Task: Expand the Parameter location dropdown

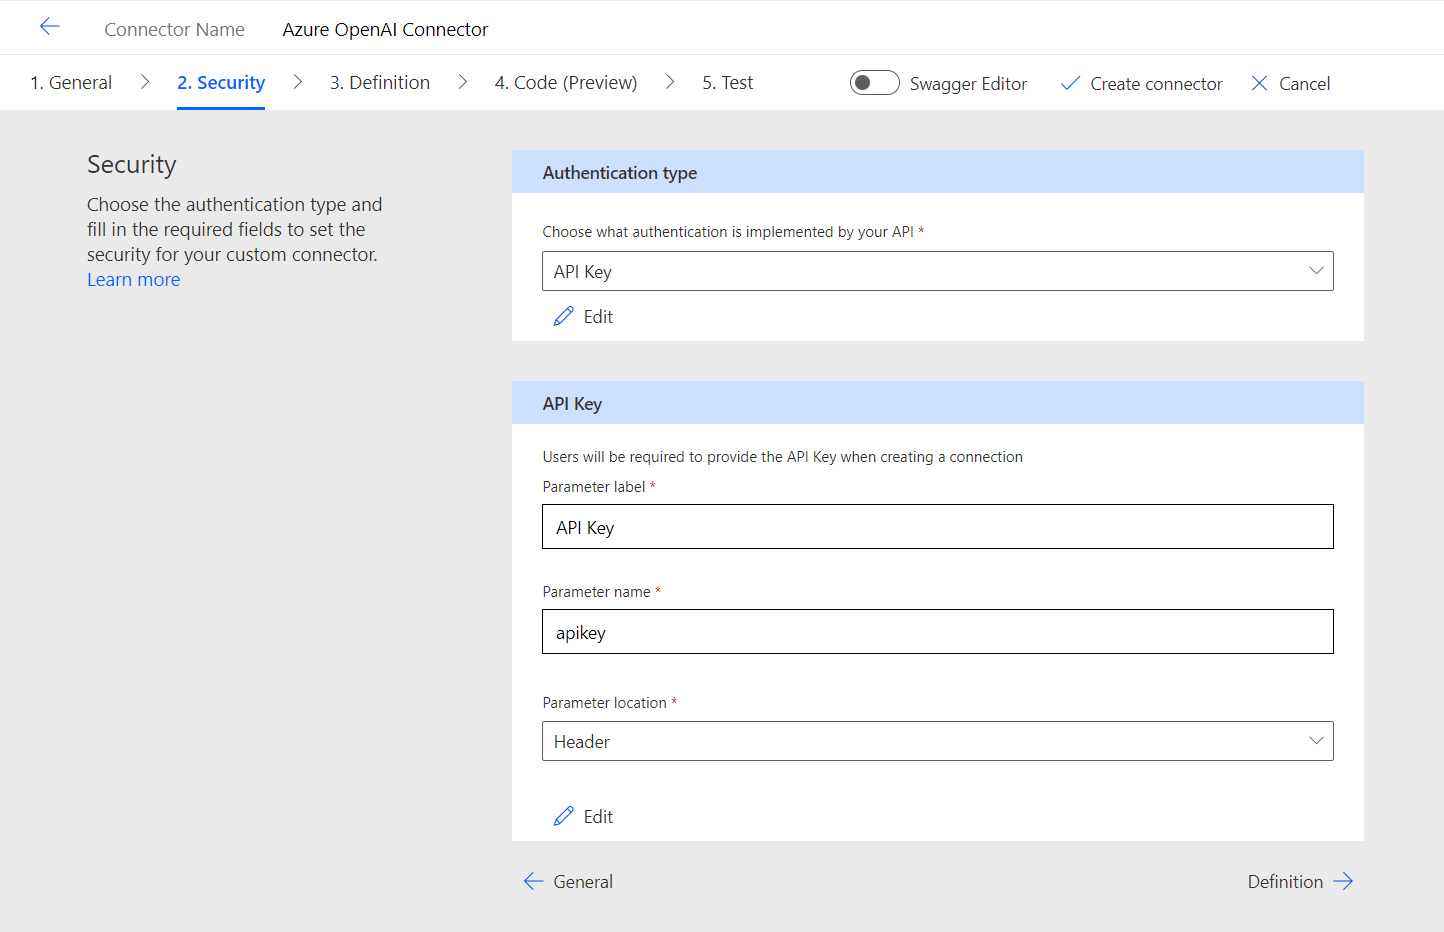Action: pyautogui.click(x=936, y=741)
